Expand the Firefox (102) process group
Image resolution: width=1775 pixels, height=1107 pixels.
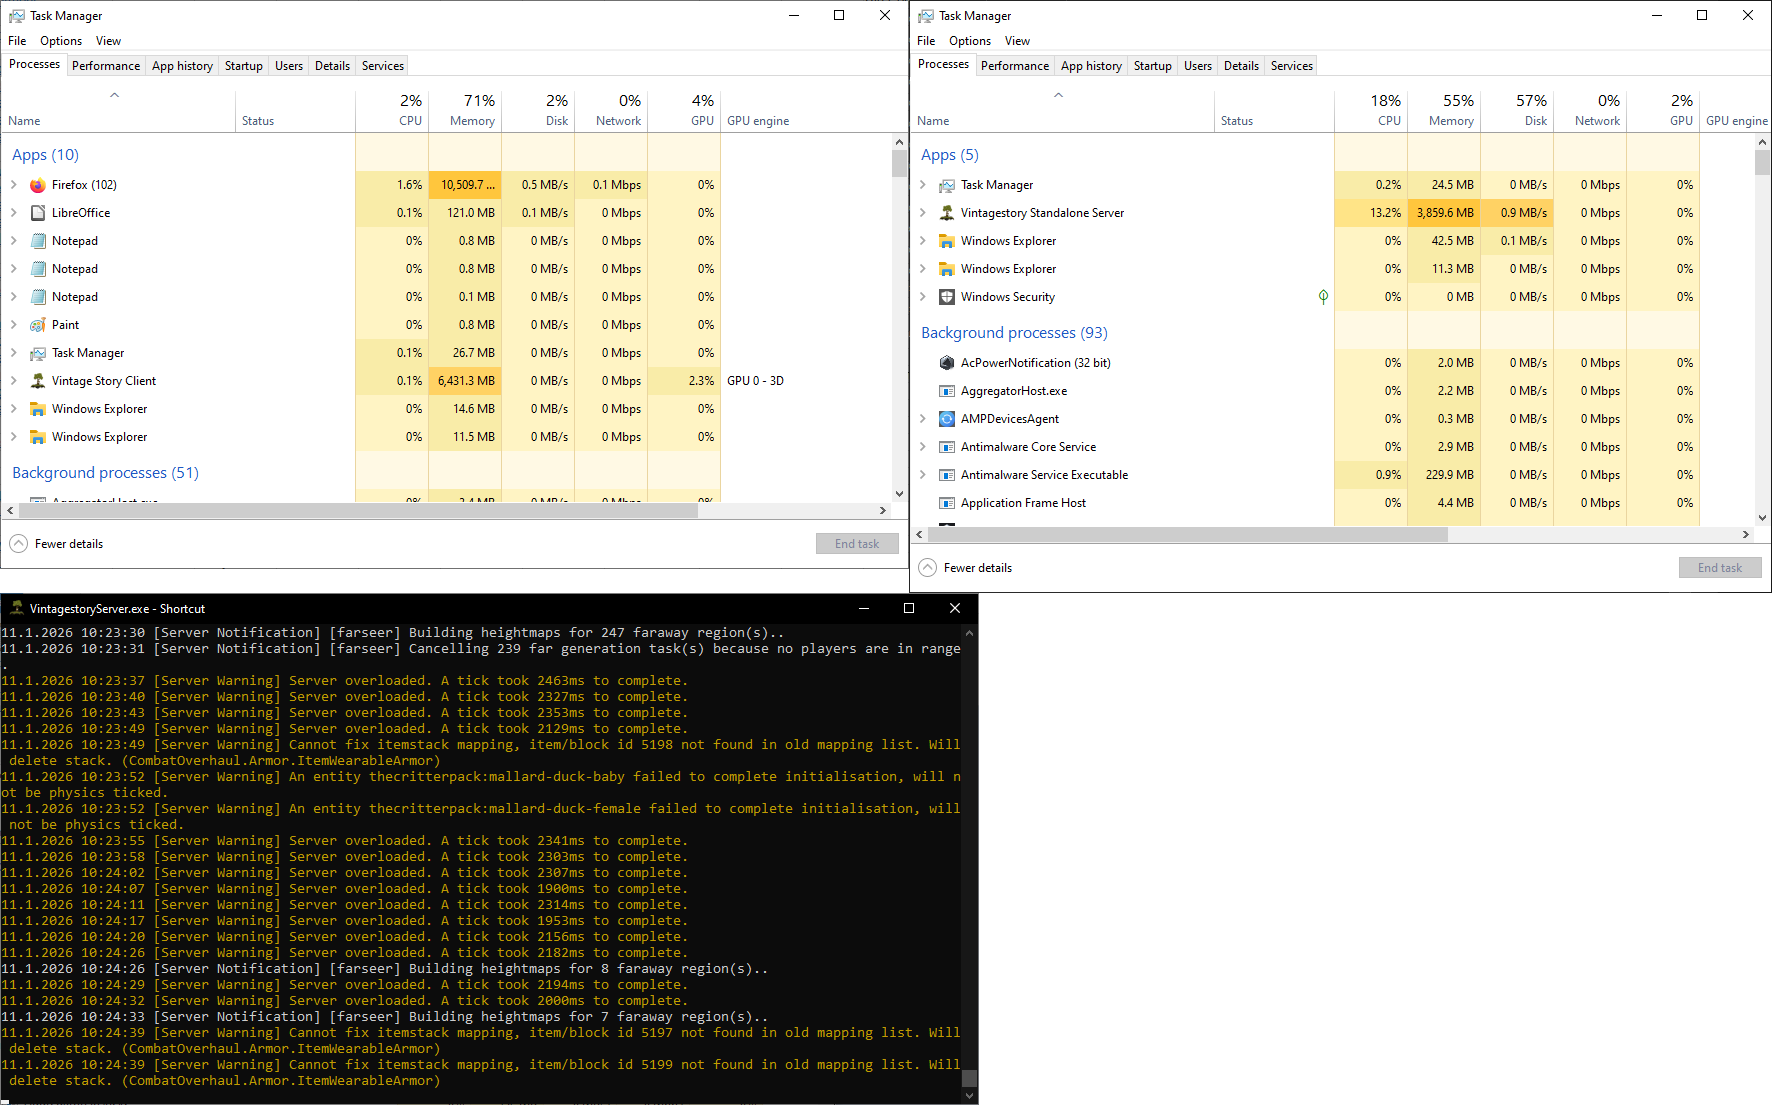[x=14, y=185]
